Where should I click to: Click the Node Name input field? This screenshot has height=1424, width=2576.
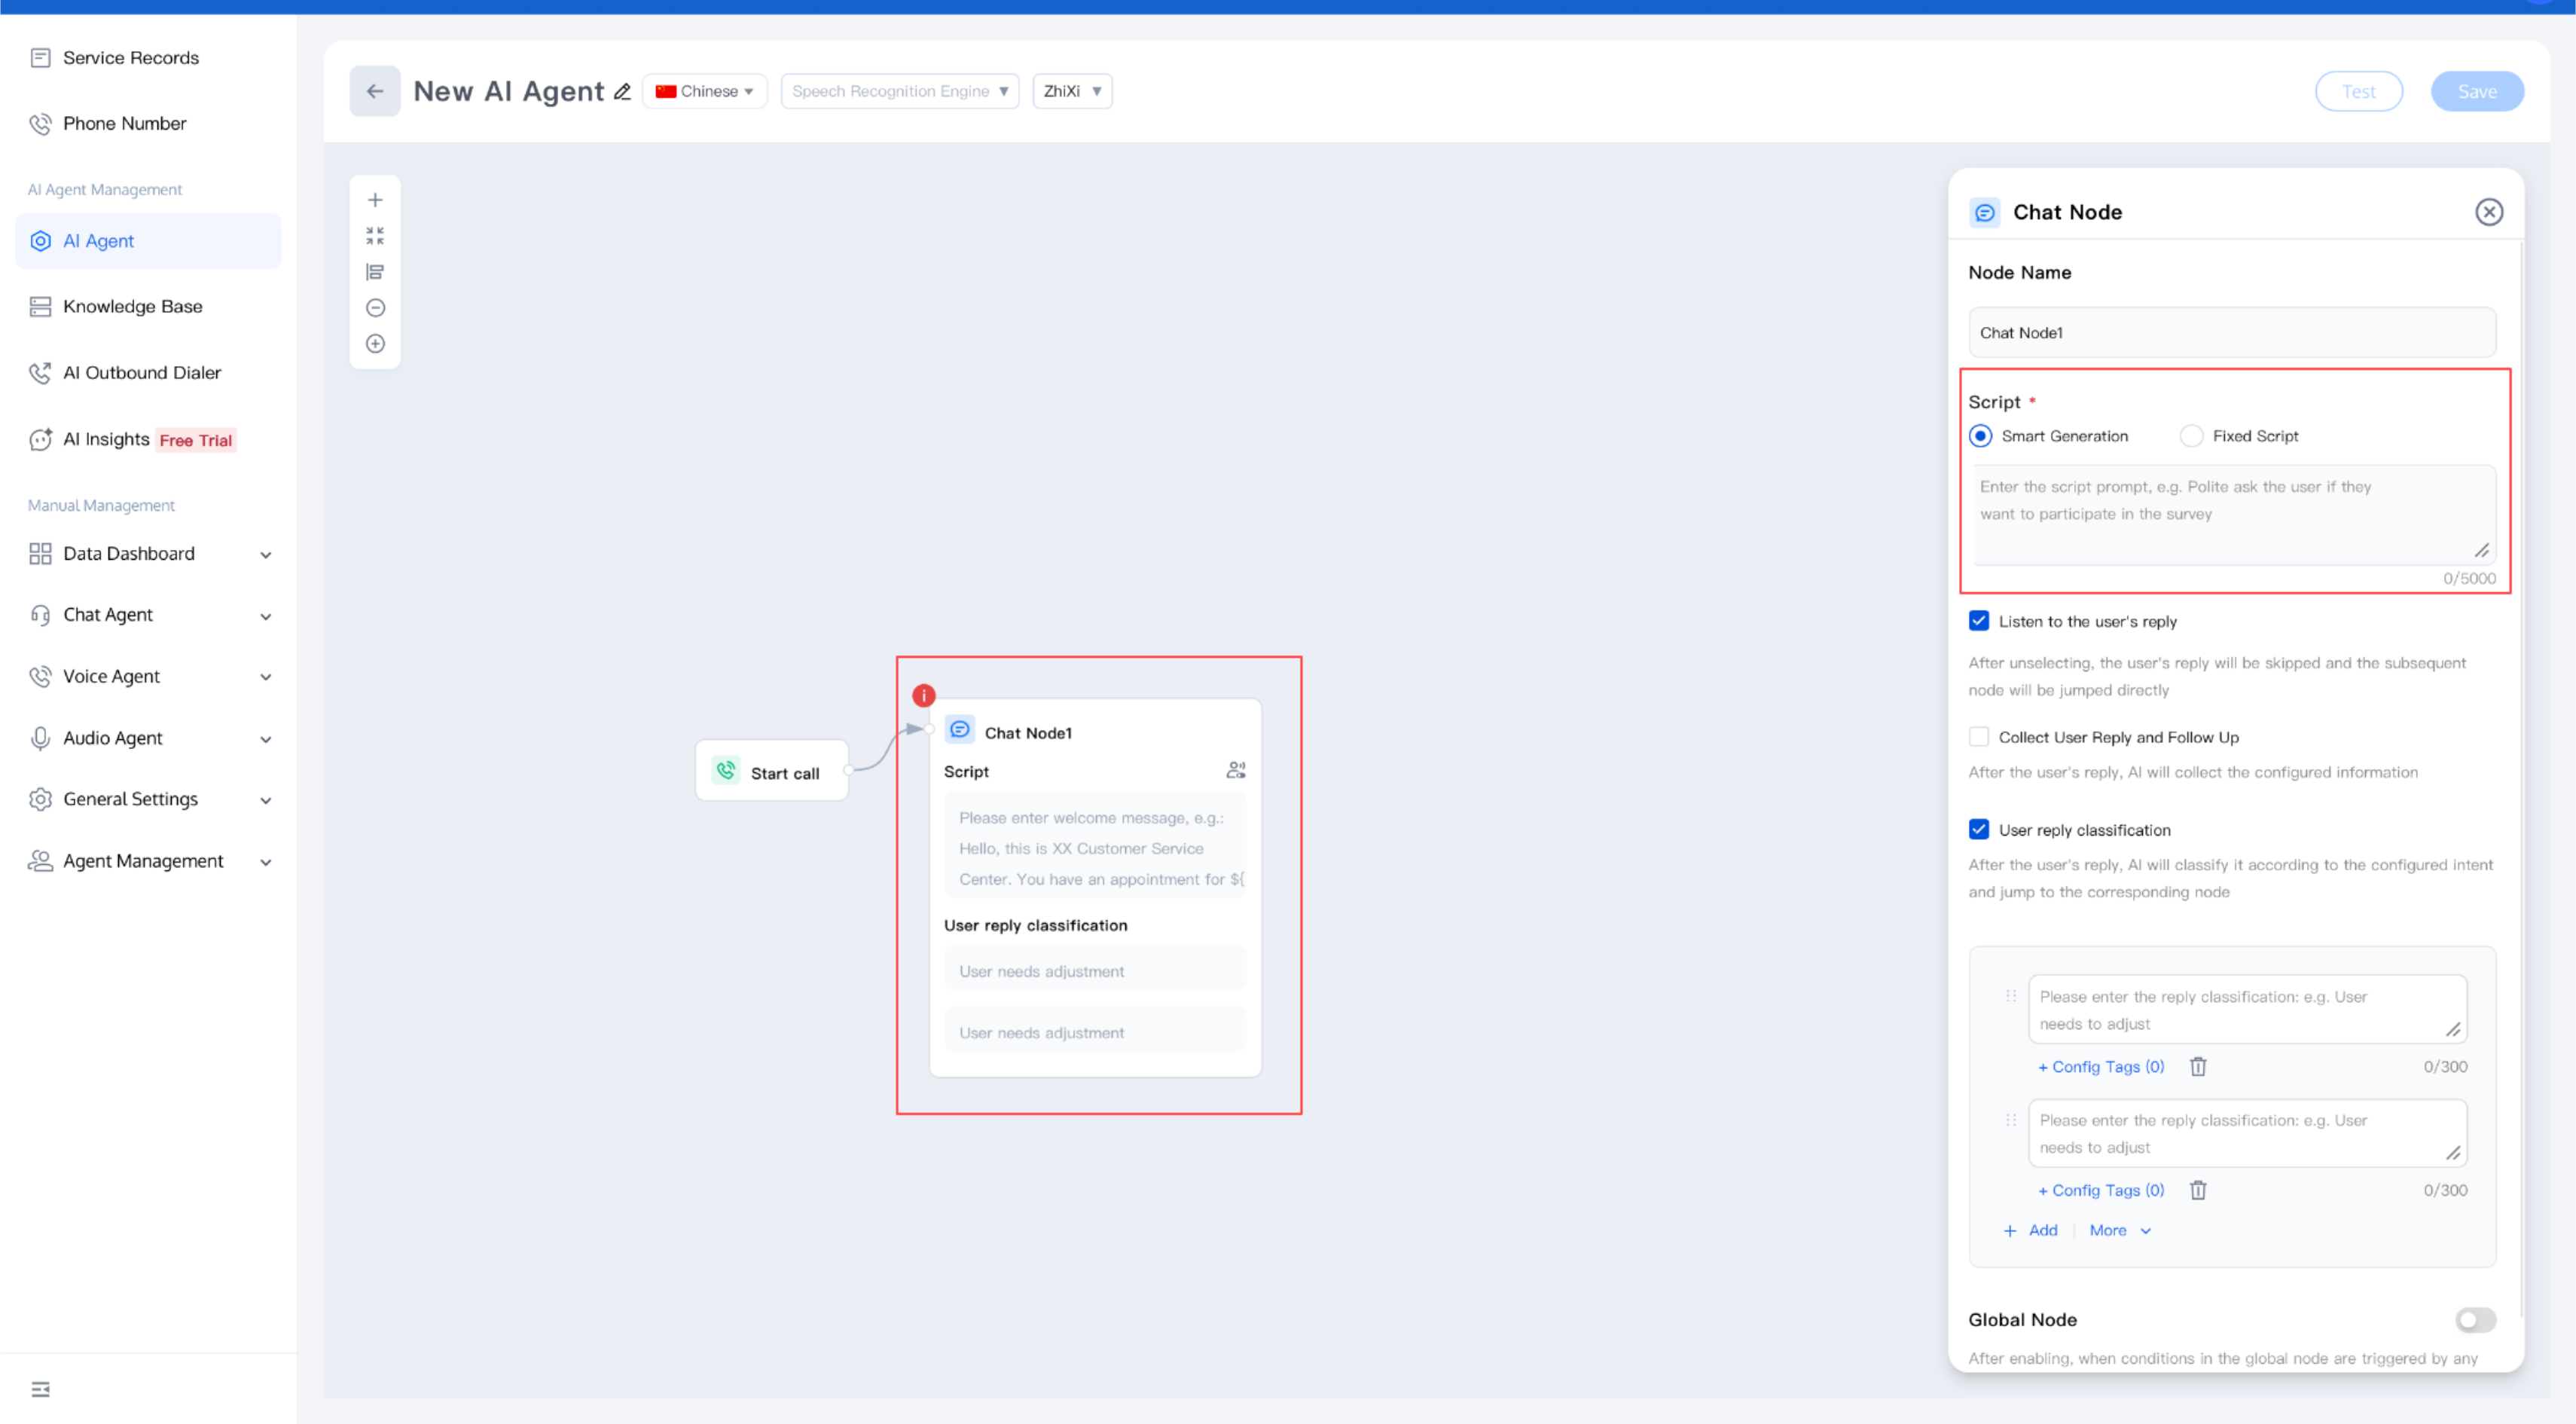2232,333
